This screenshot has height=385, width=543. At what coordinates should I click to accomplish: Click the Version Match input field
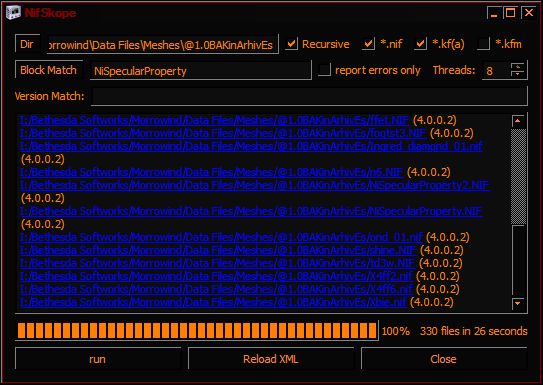point(309,96)
